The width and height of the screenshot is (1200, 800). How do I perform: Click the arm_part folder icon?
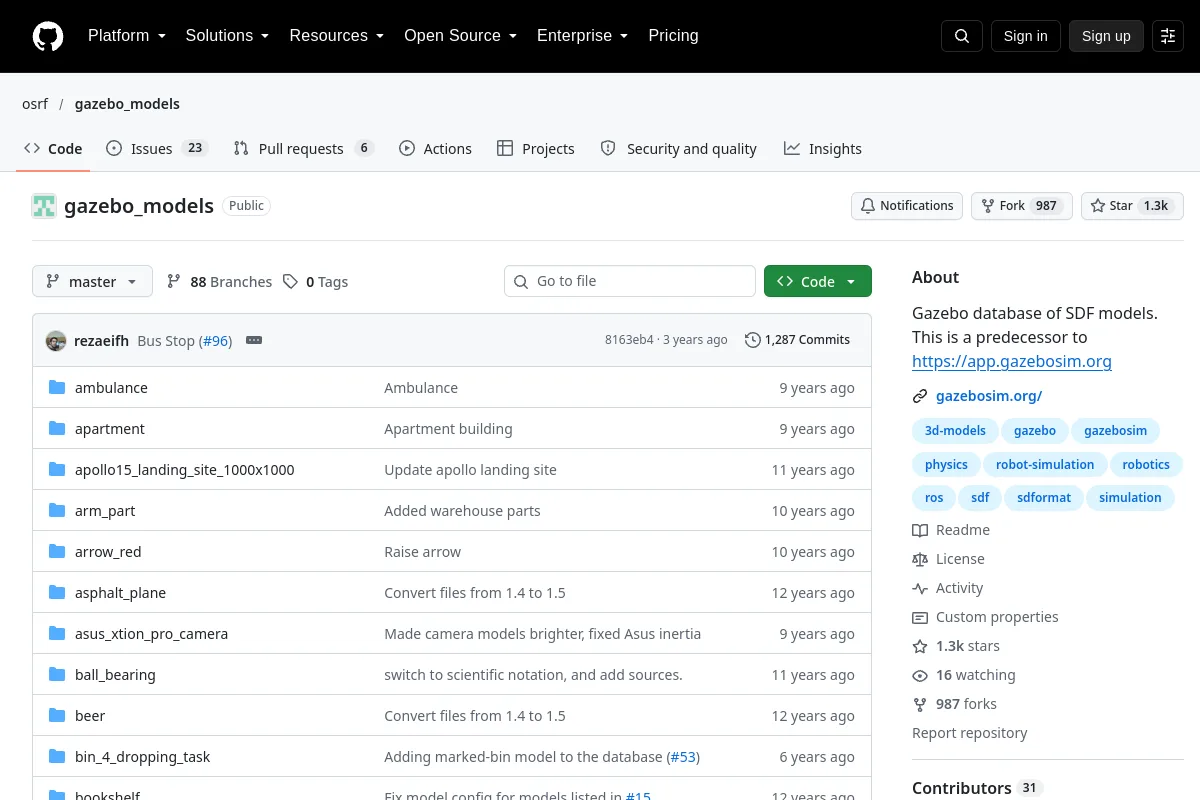57,511
